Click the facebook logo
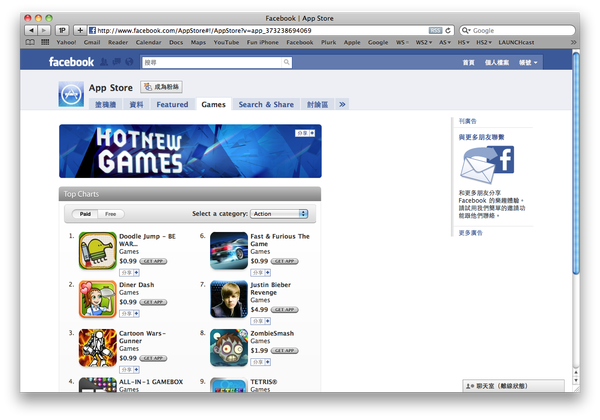 pos(71,62)
